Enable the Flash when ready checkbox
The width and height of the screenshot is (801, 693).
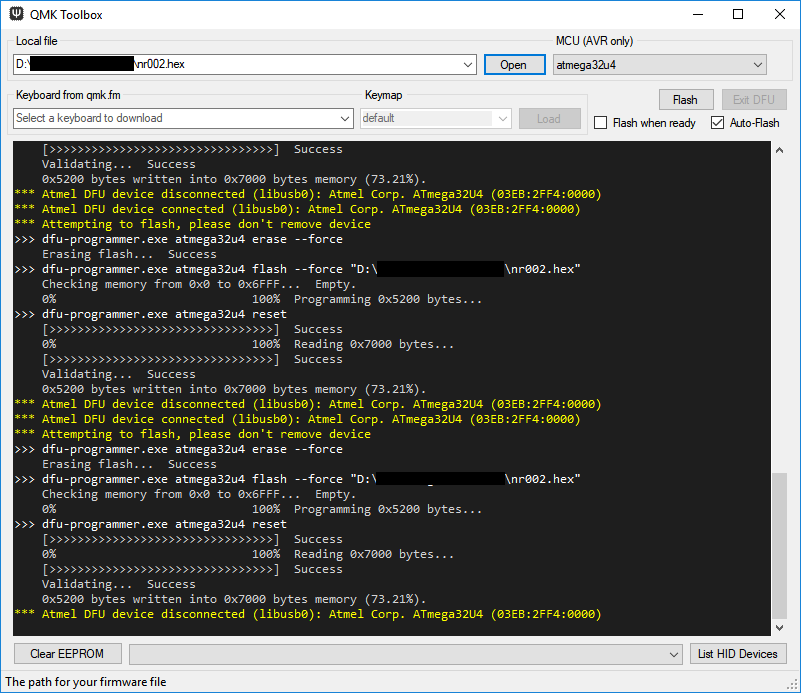(x=600, y=123)
